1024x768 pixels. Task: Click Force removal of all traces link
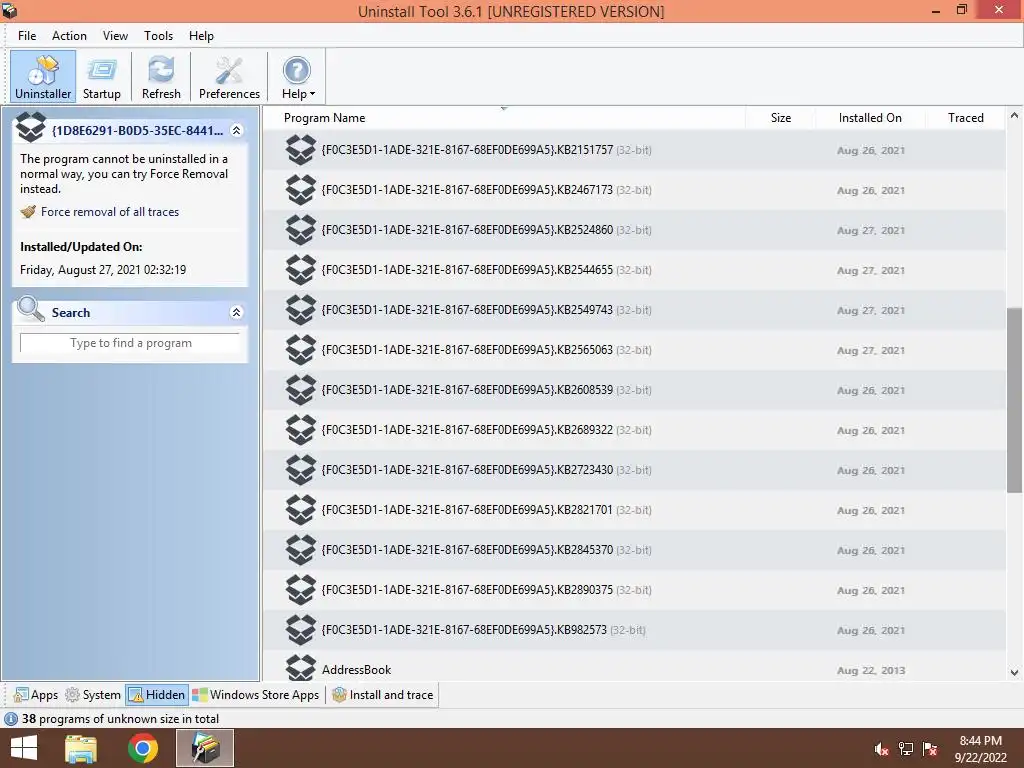click(x=110, y=212)
